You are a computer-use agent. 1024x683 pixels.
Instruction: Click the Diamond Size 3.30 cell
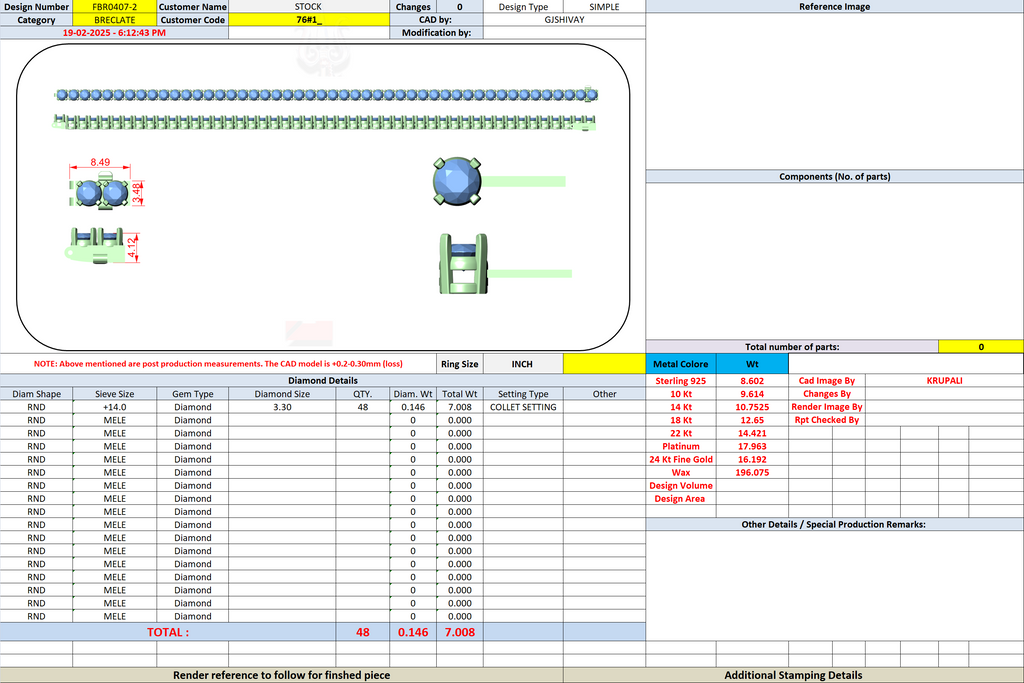(x=282, y=407)
